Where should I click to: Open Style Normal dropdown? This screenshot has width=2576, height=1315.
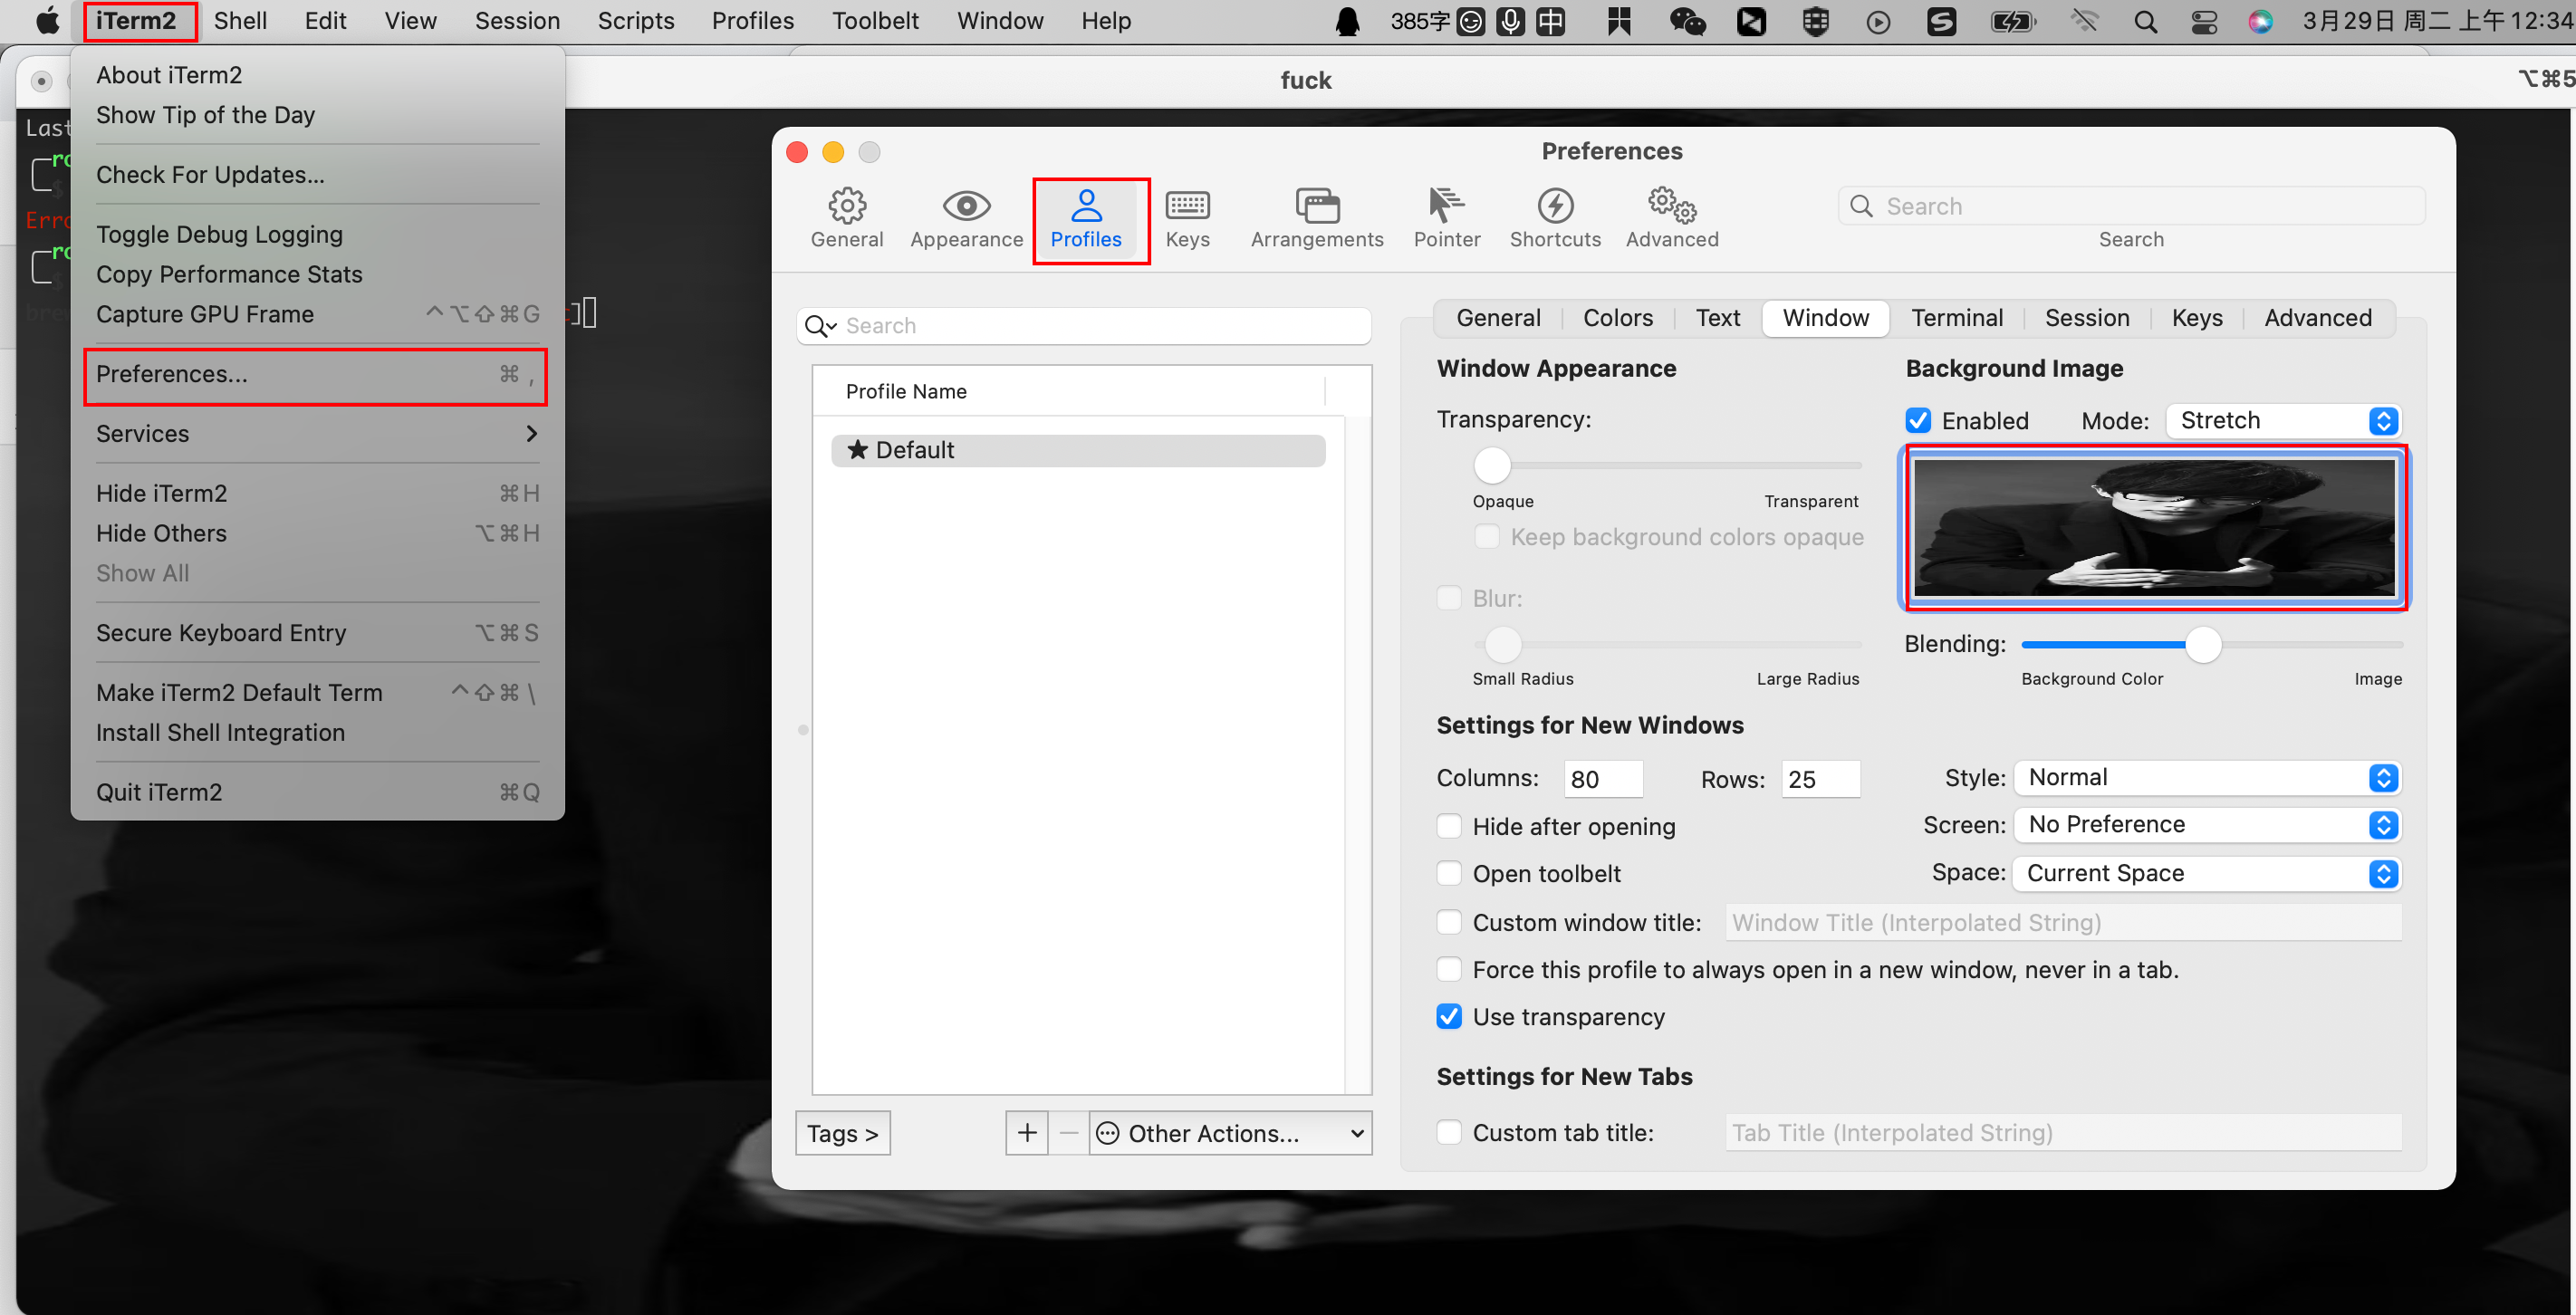click(x=2208, y=778)
